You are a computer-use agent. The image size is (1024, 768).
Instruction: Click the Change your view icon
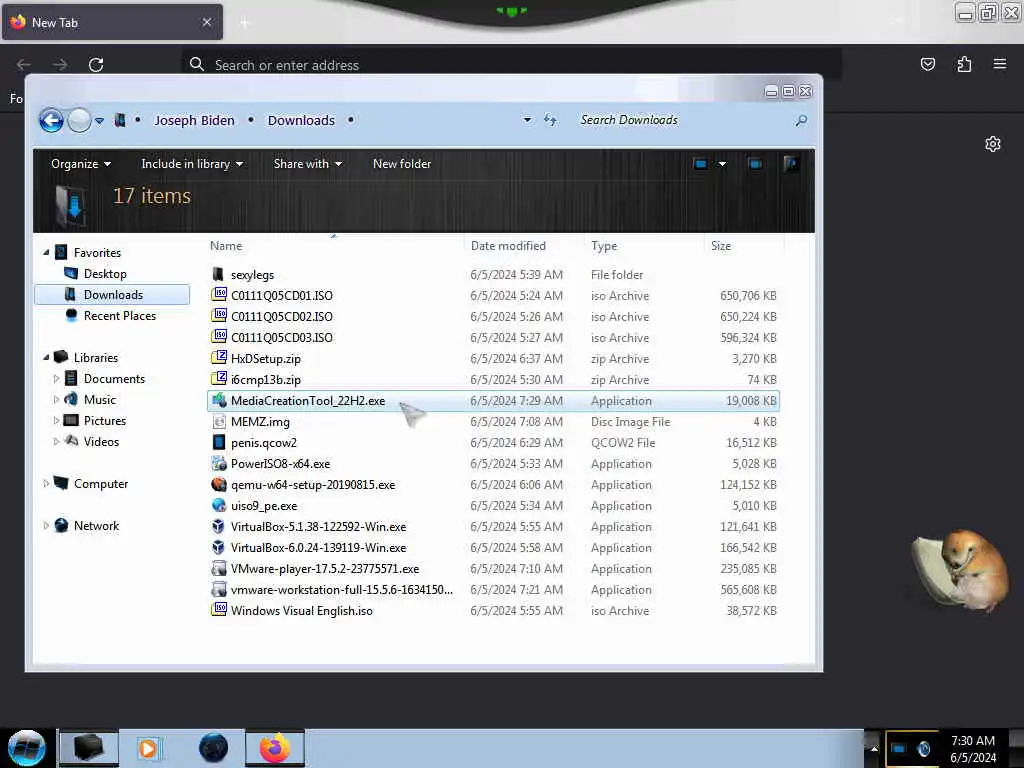click(700, 164)
